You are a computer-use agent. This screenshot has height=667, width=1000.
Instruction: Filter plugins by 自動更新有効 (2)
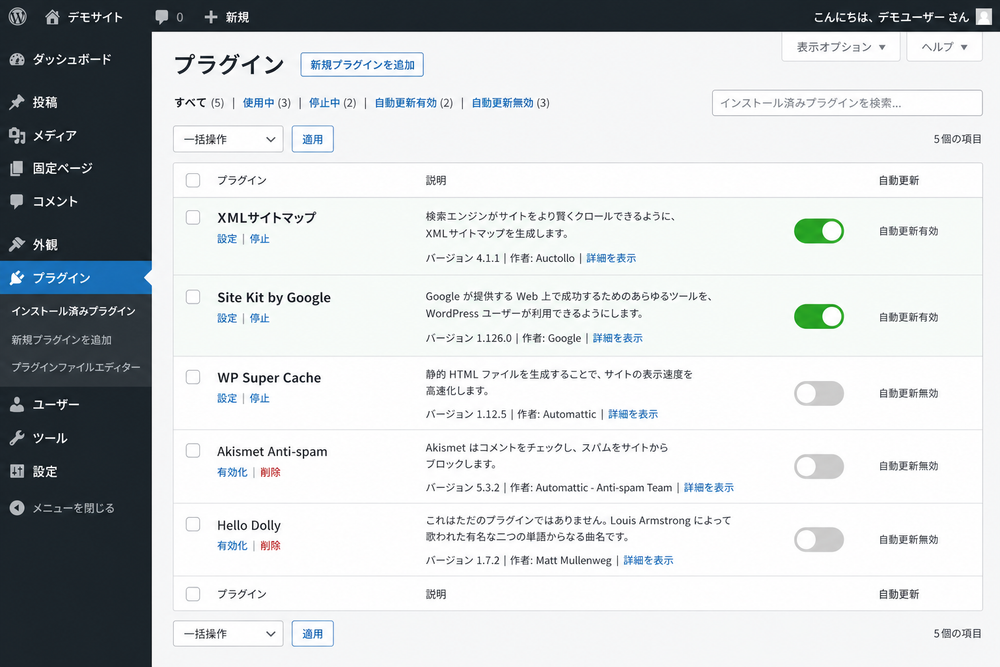click(x=413, y=103)
